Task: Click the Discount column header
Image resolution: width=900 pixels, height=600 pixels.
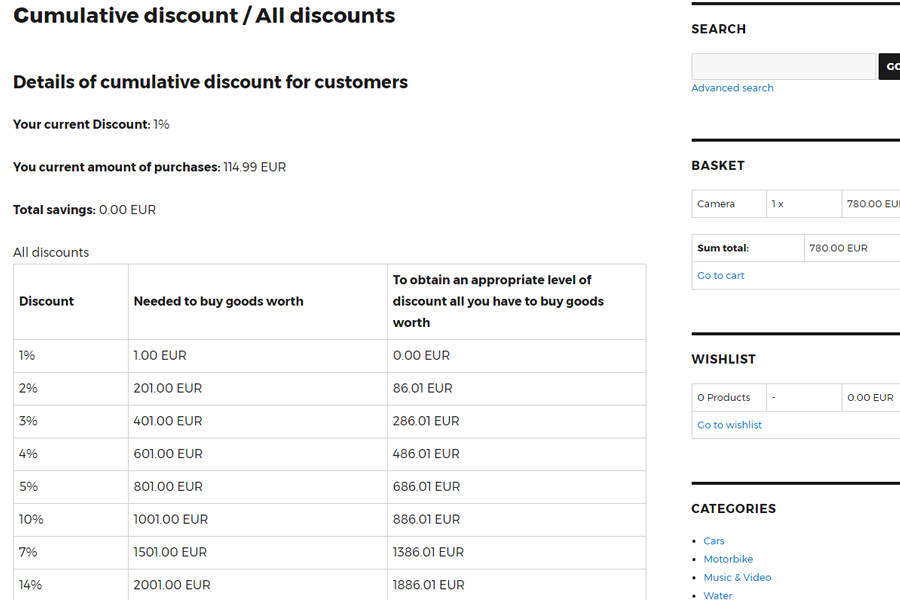Action: tap(46, 301)
